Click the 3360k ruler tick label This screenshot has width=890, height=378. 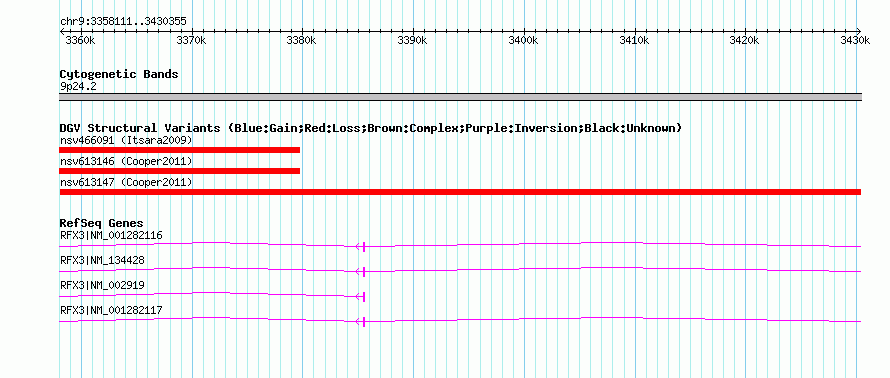coord(81,40)
